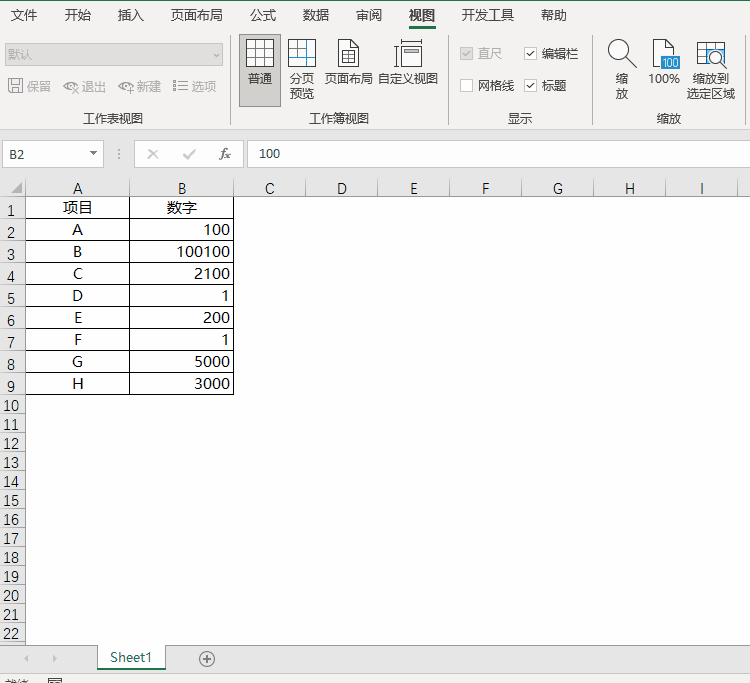Toggle headings (标题) checkbox
Image resolution: width=750 pixels, height=683 pixels.
(531, 86)
